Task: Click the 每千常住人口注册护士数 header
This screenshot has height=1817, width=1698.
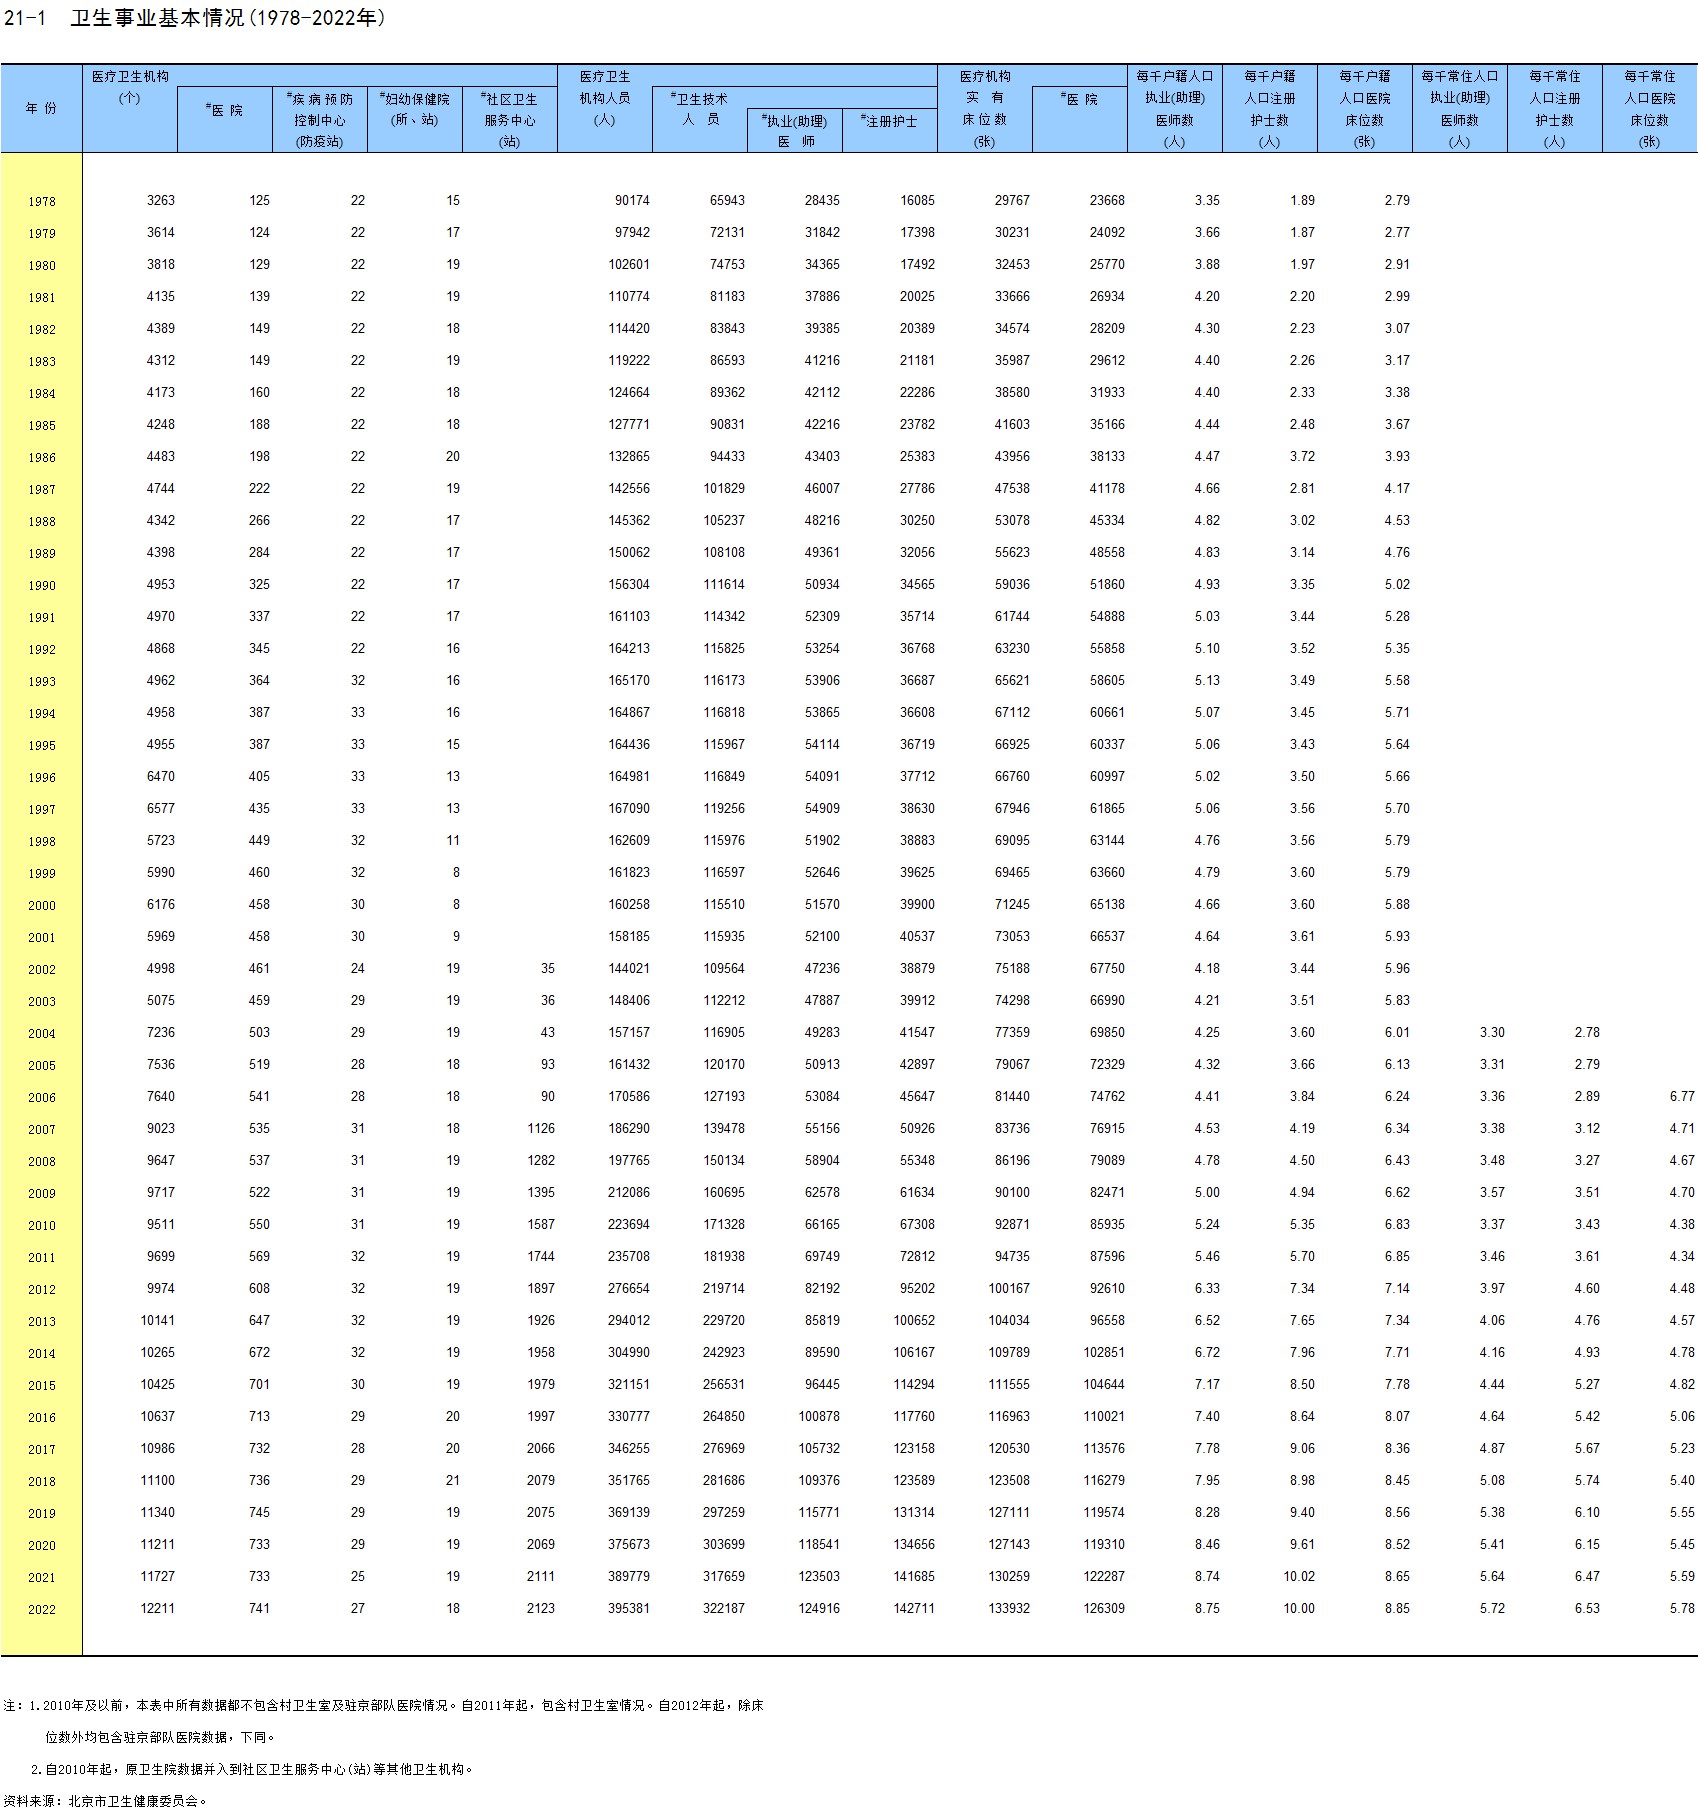Action: [1555, 109]
